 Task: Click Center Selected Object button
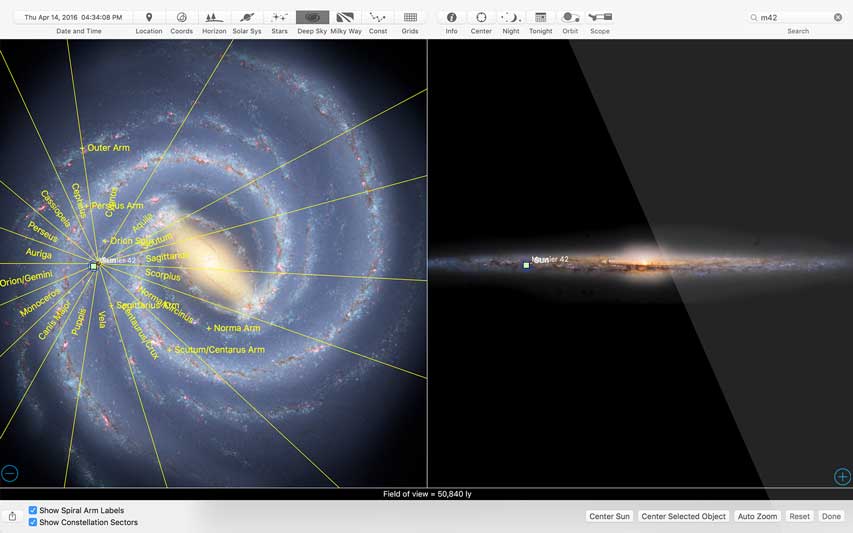pyautogui.click(x=683, y=516)
